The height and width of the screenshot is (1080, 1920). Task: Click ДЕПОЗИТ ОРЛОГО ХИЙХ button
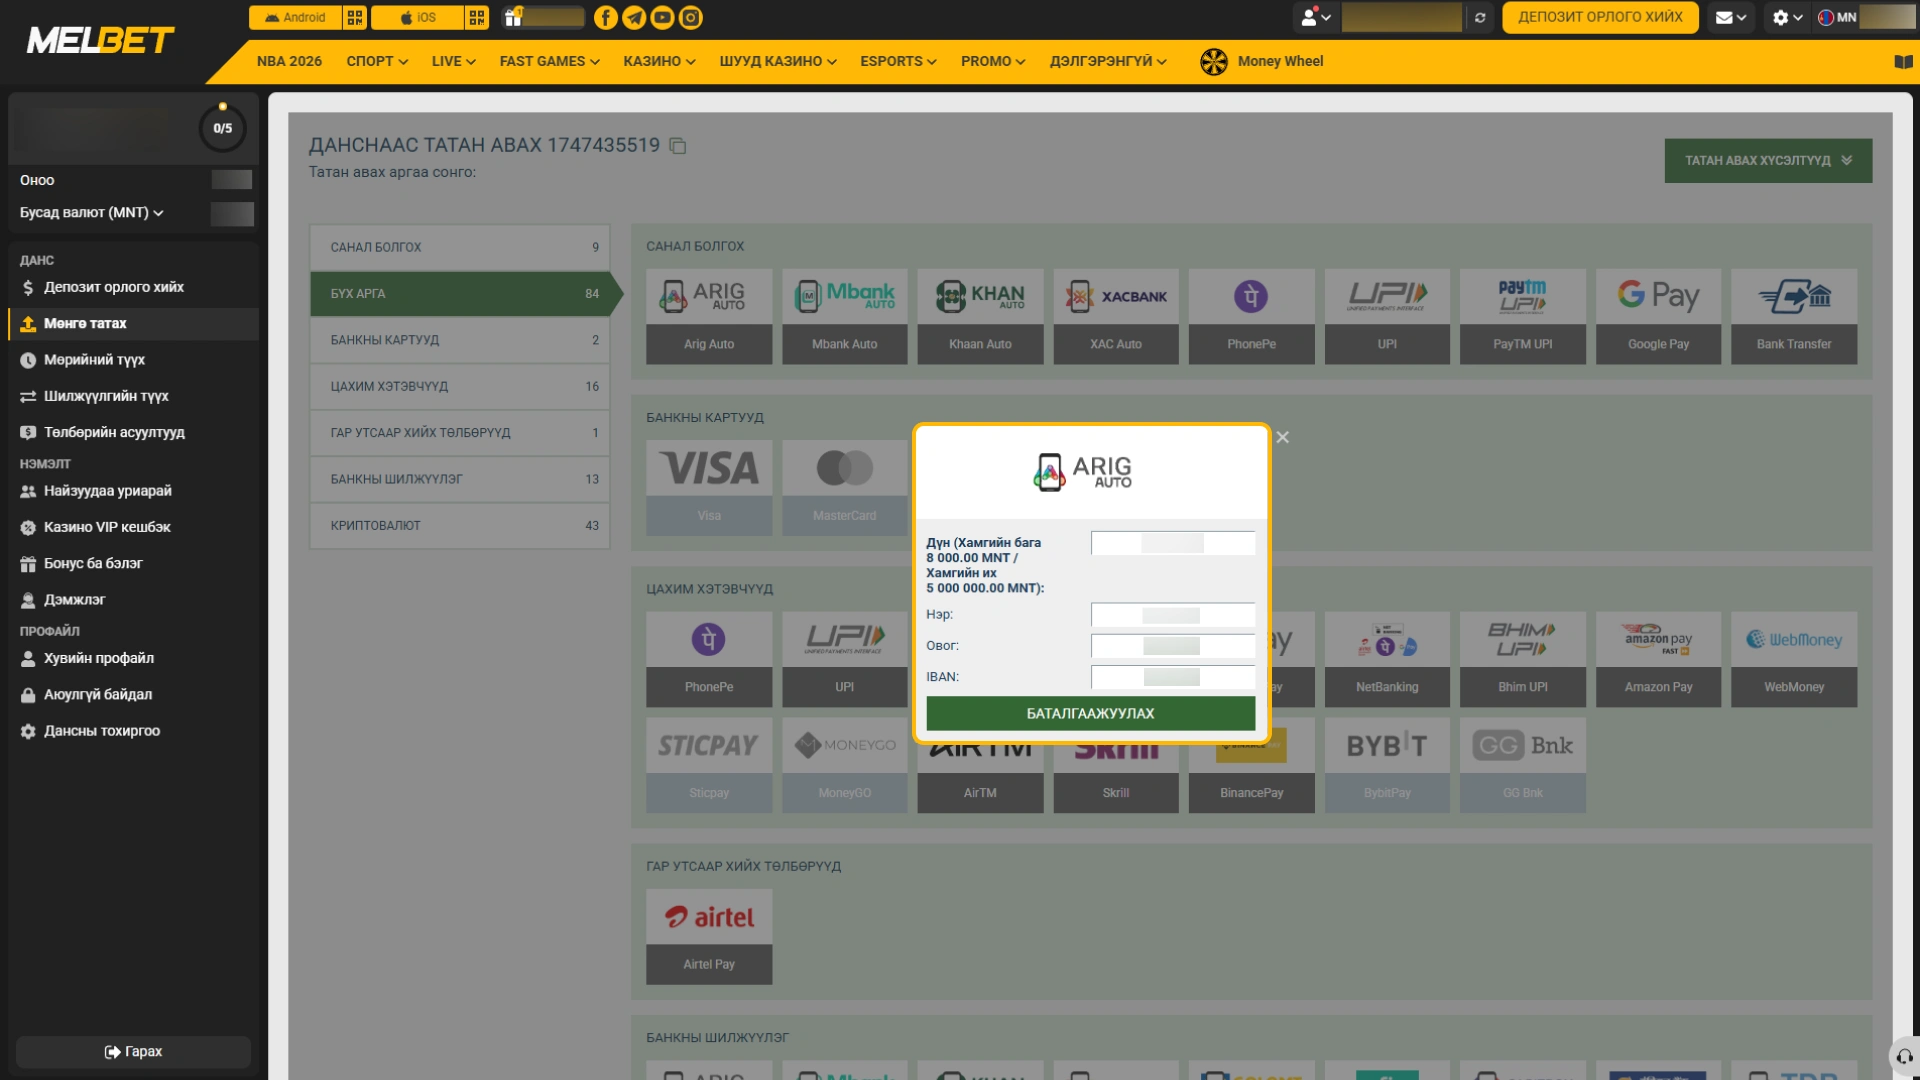(x=1600, y=17)
